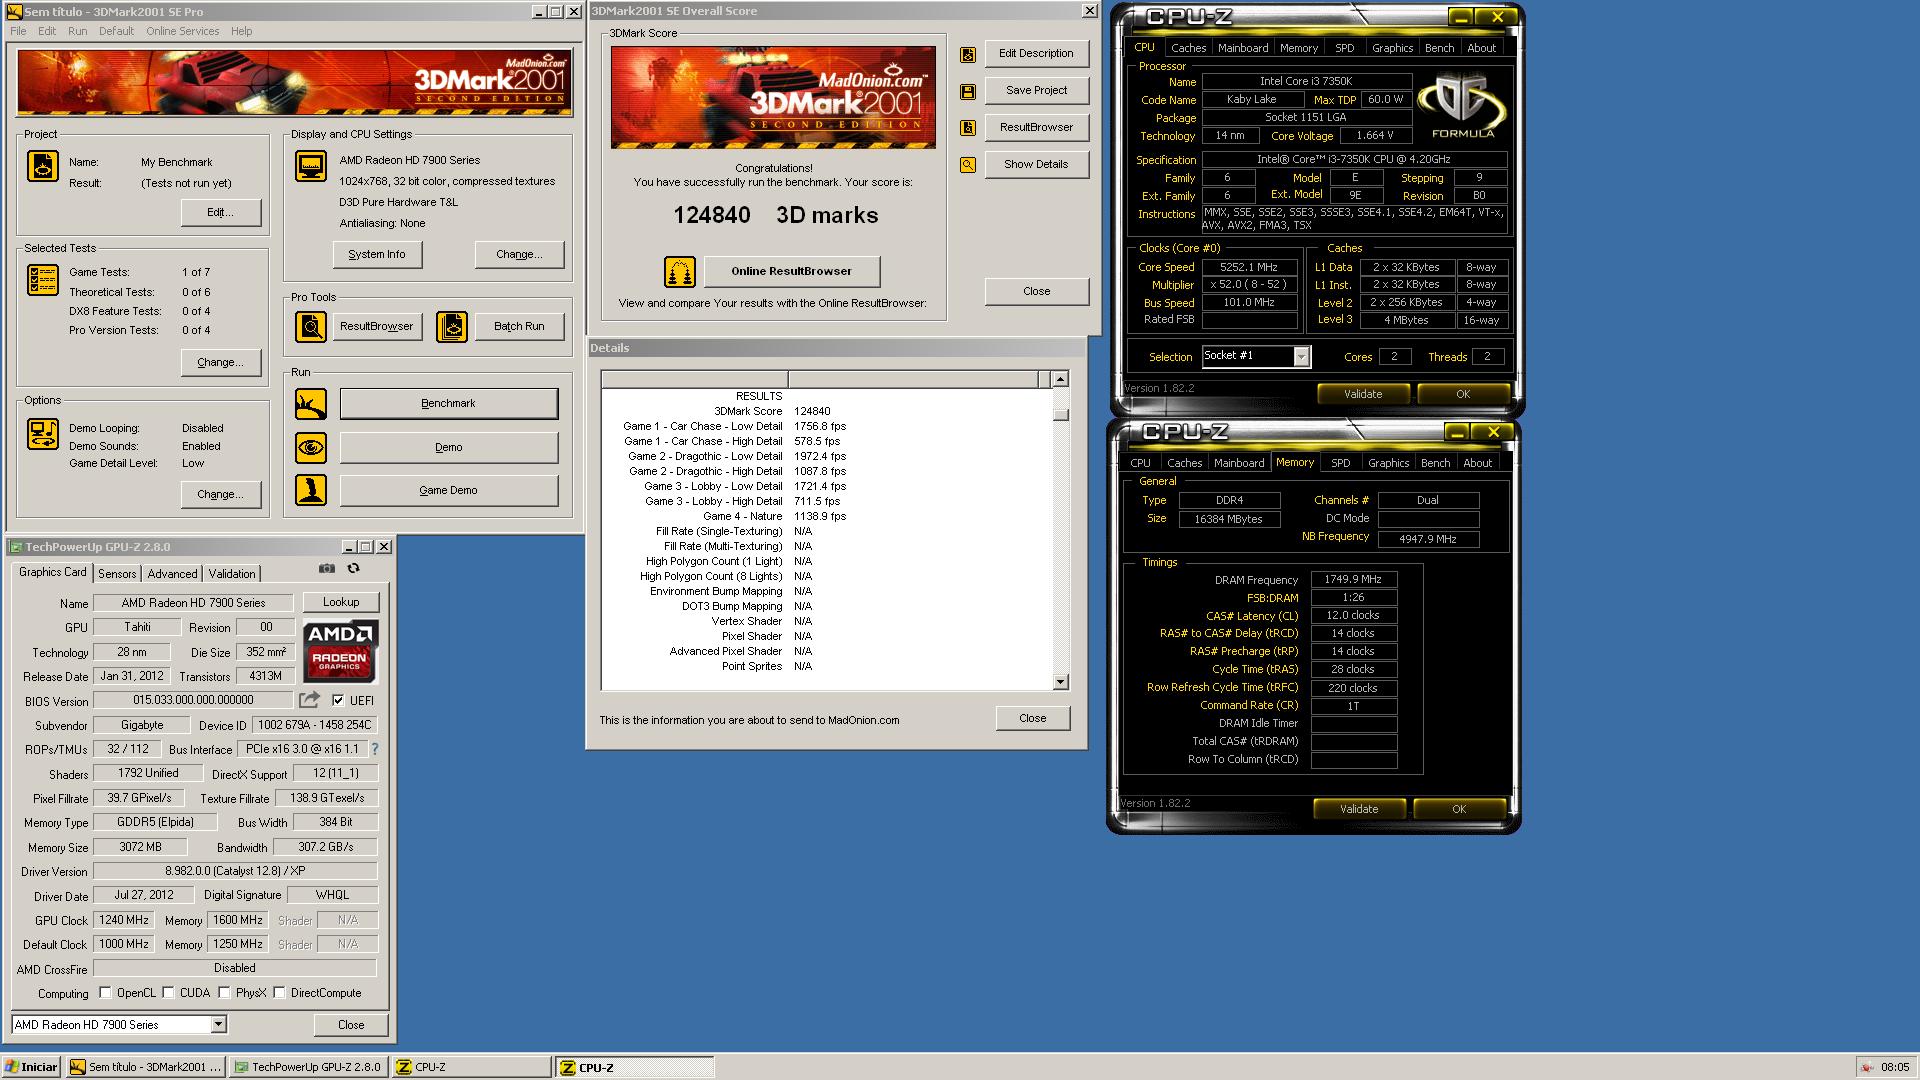
Task: Click the Demo eye icon
Action: click(311, 447)
